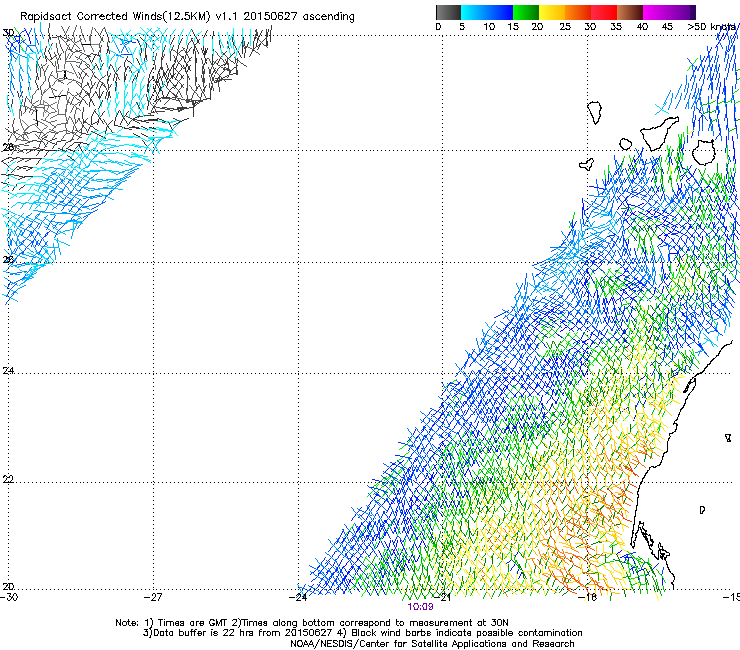Click the green 15–20 knots color segment
The image size is (740, 650).
[526, 12]
